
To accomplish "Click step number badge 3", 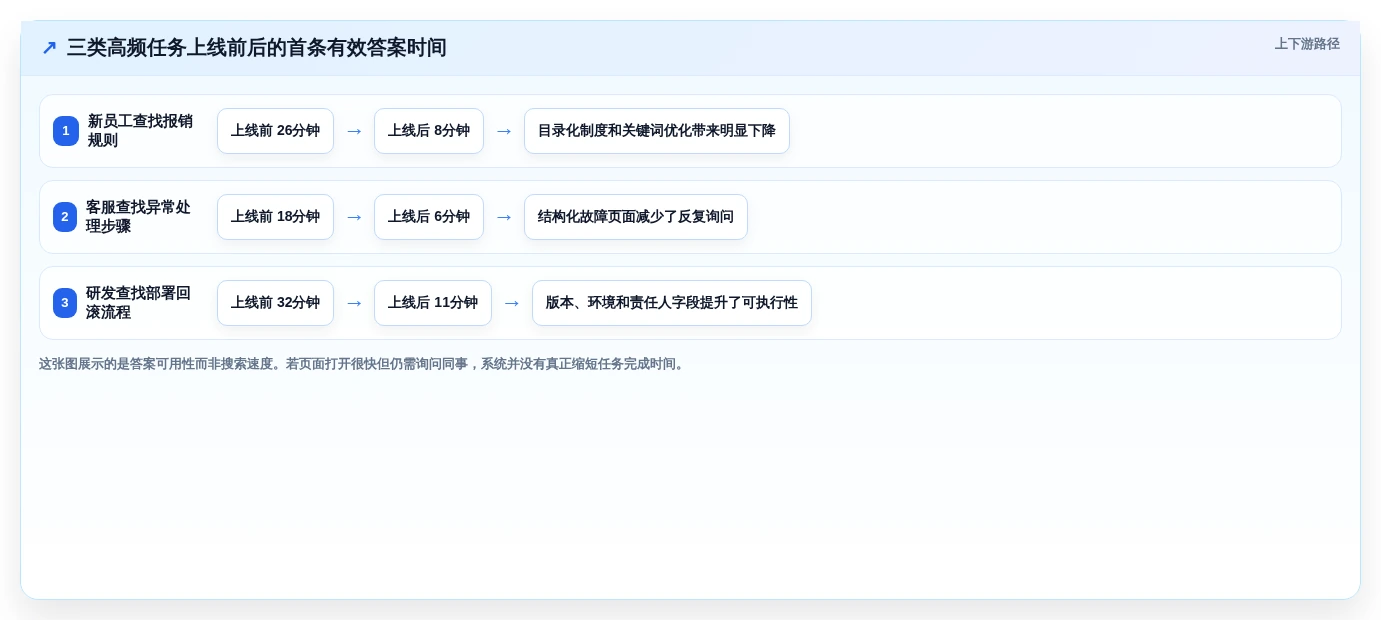I will [65, 303].
